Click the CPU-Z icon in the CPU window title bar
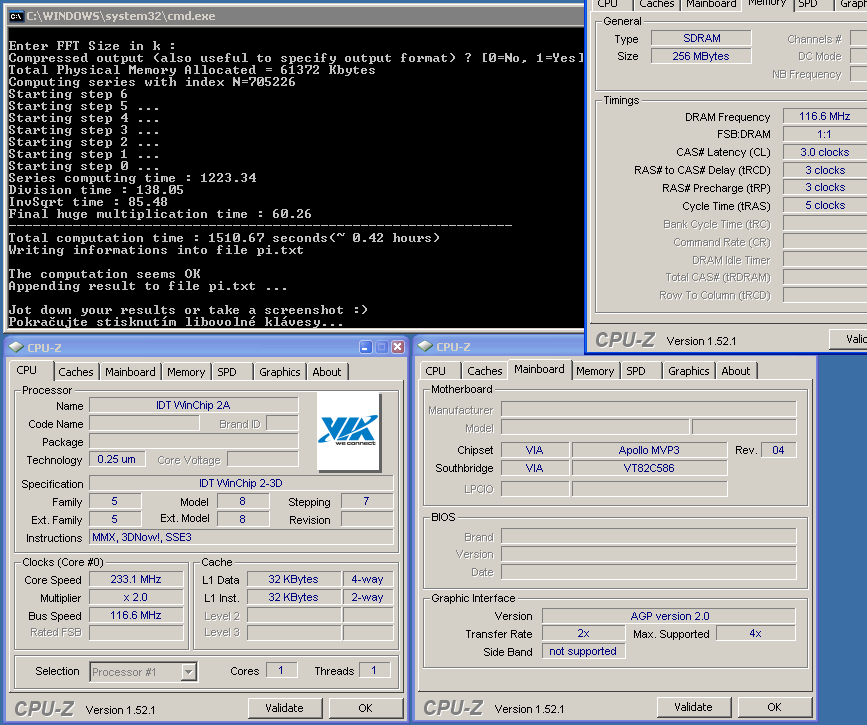The width and height of the screenshot is (867, 725). (15, 347)
